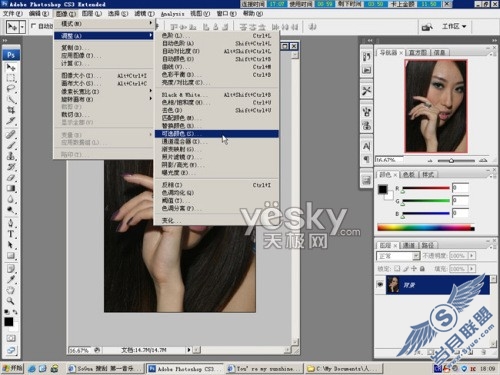Switch to the 通道 Channels tab

click(x=408, y=245)
